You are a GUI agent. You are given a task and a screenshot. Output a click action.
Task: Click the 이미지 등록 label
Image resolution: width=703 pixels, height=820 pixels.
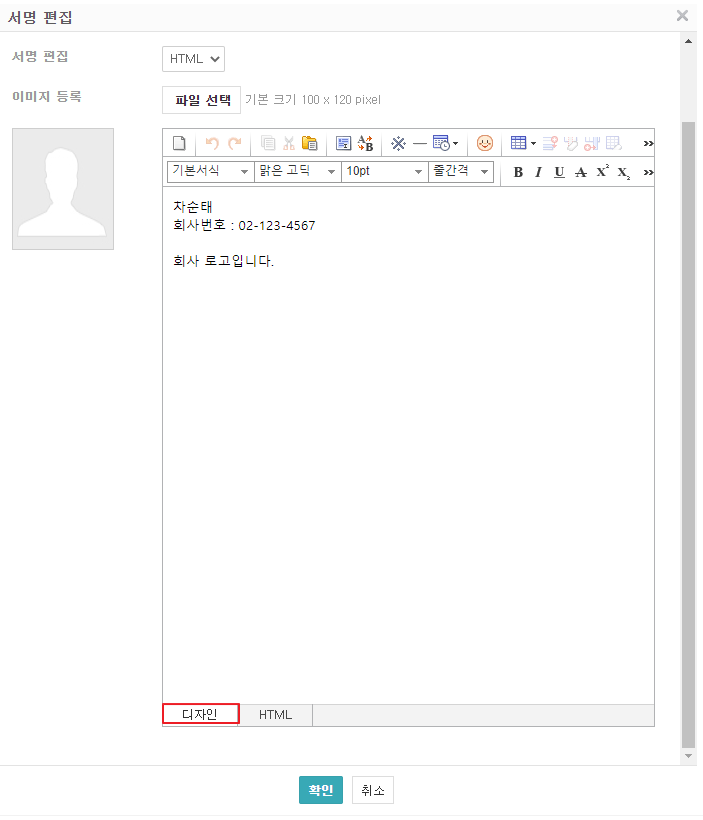(47, 96)
